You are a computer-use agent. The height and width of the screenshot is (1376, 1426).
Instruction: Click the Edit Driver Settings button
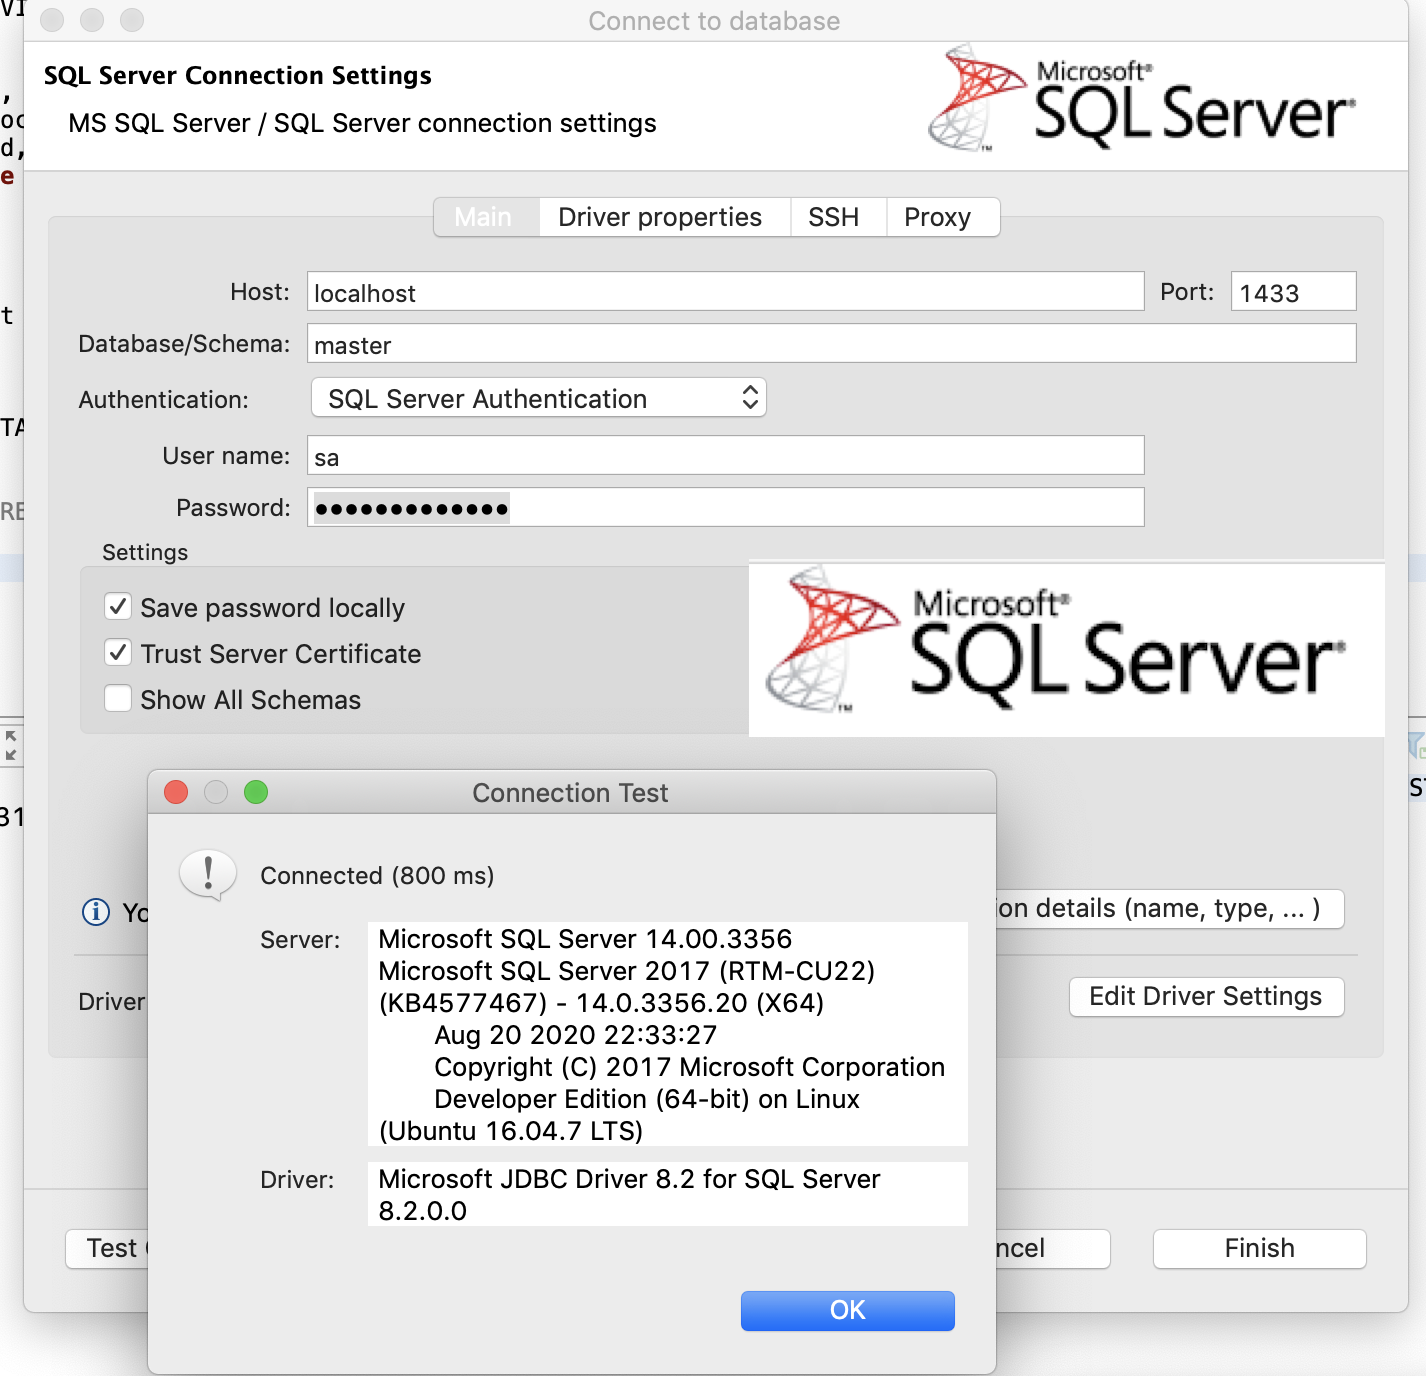(x=1205, y=996)
